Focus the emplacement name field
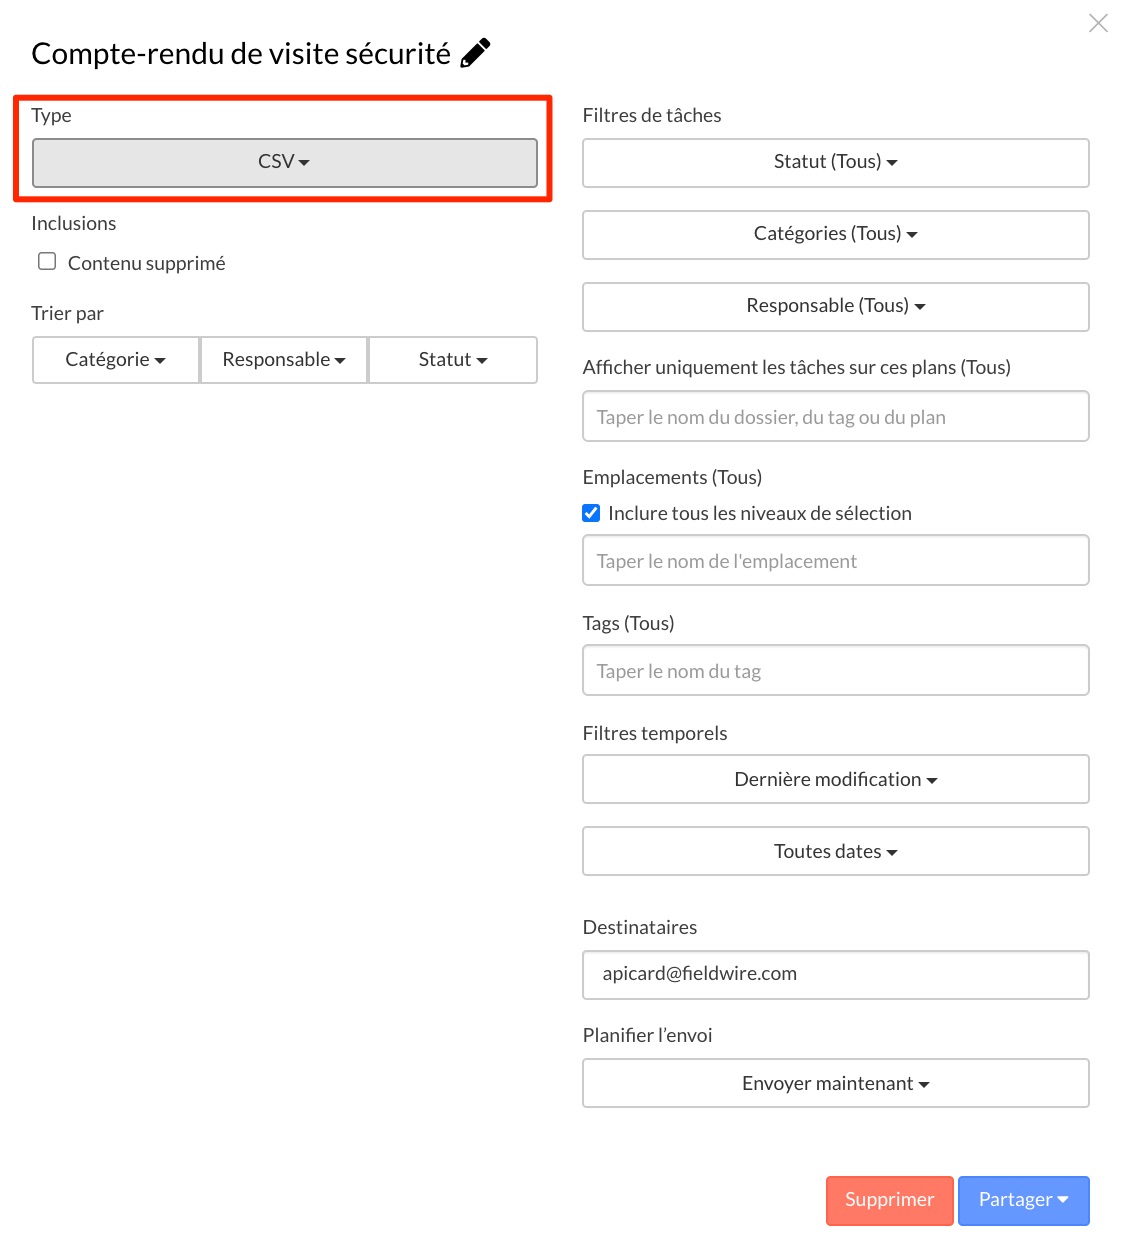 [x=835, y=561]
